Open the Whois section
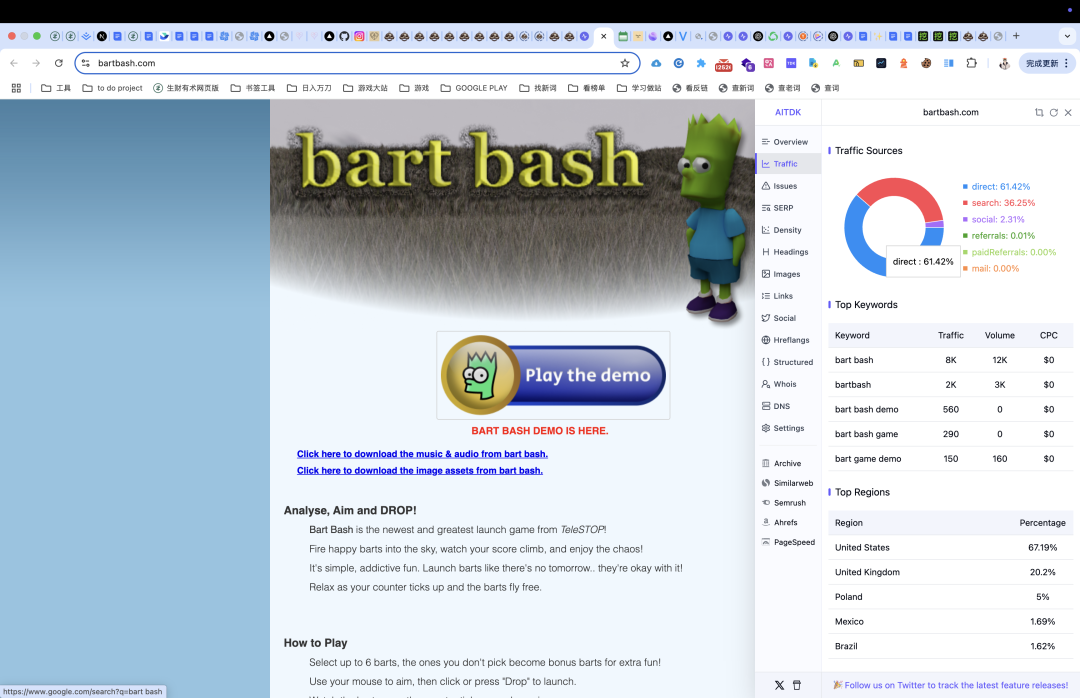The width and height of the screenshot is (1080, 698). (x=778, y=384)
